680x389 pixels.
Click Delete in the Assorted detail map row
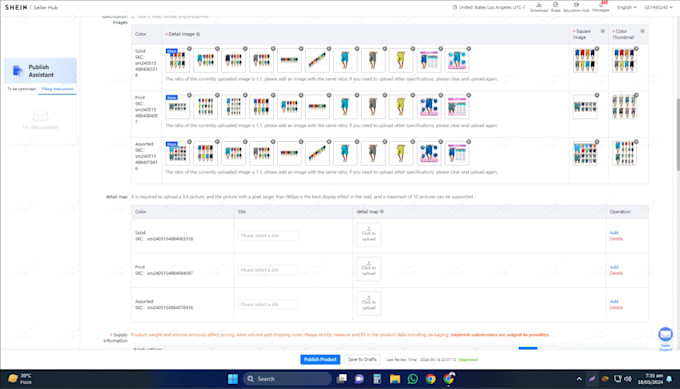(616, 307)
